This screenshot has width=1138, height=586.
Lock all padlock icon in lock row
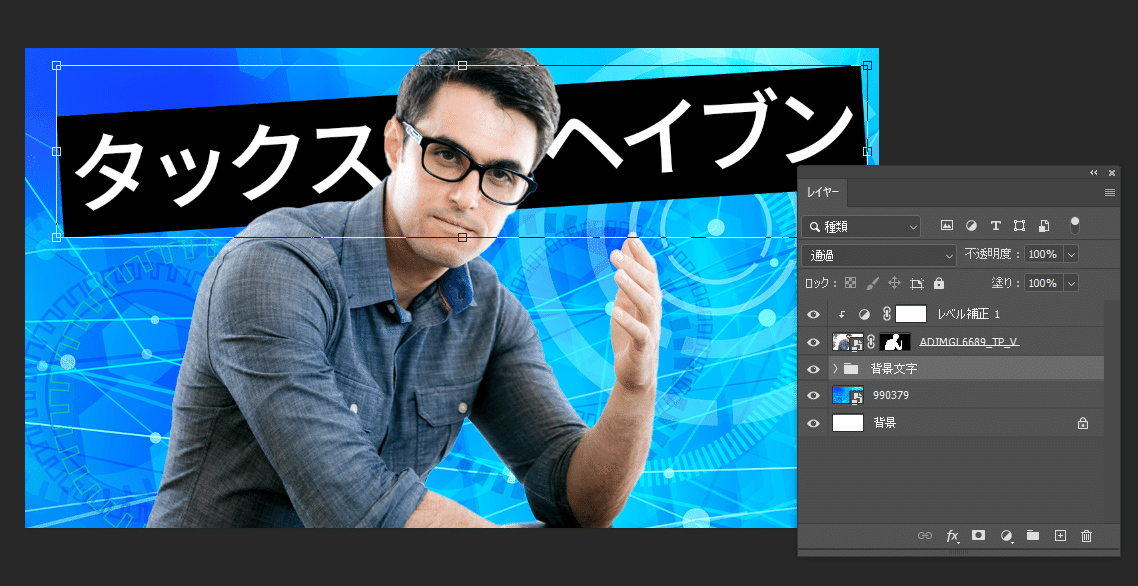pos(938,282)
